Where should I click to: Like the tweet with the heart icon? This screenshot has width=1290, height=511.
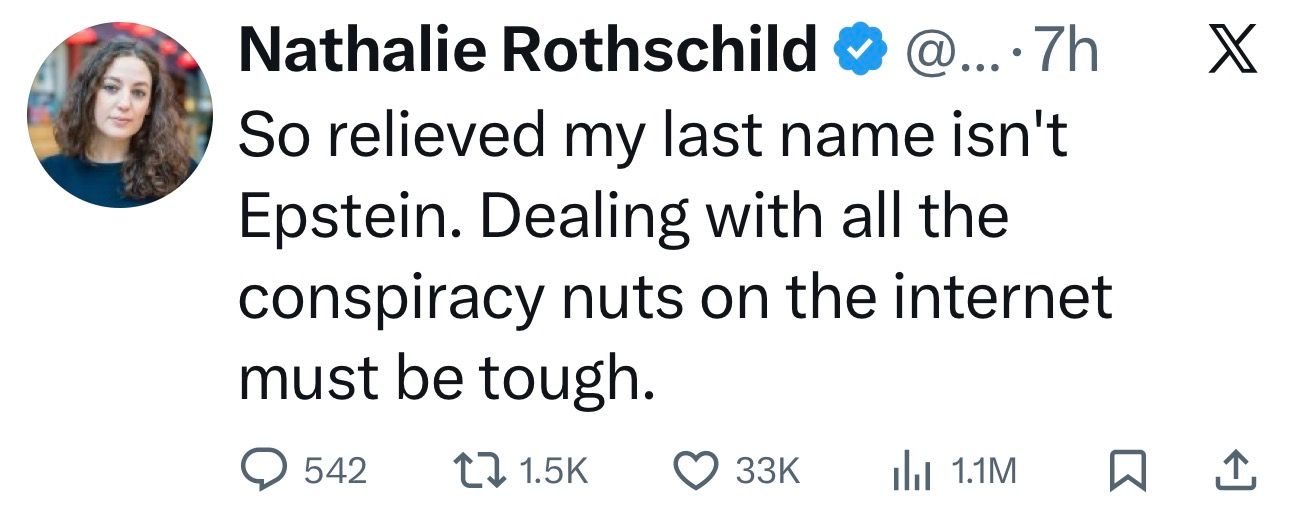[x=697, y=470]
